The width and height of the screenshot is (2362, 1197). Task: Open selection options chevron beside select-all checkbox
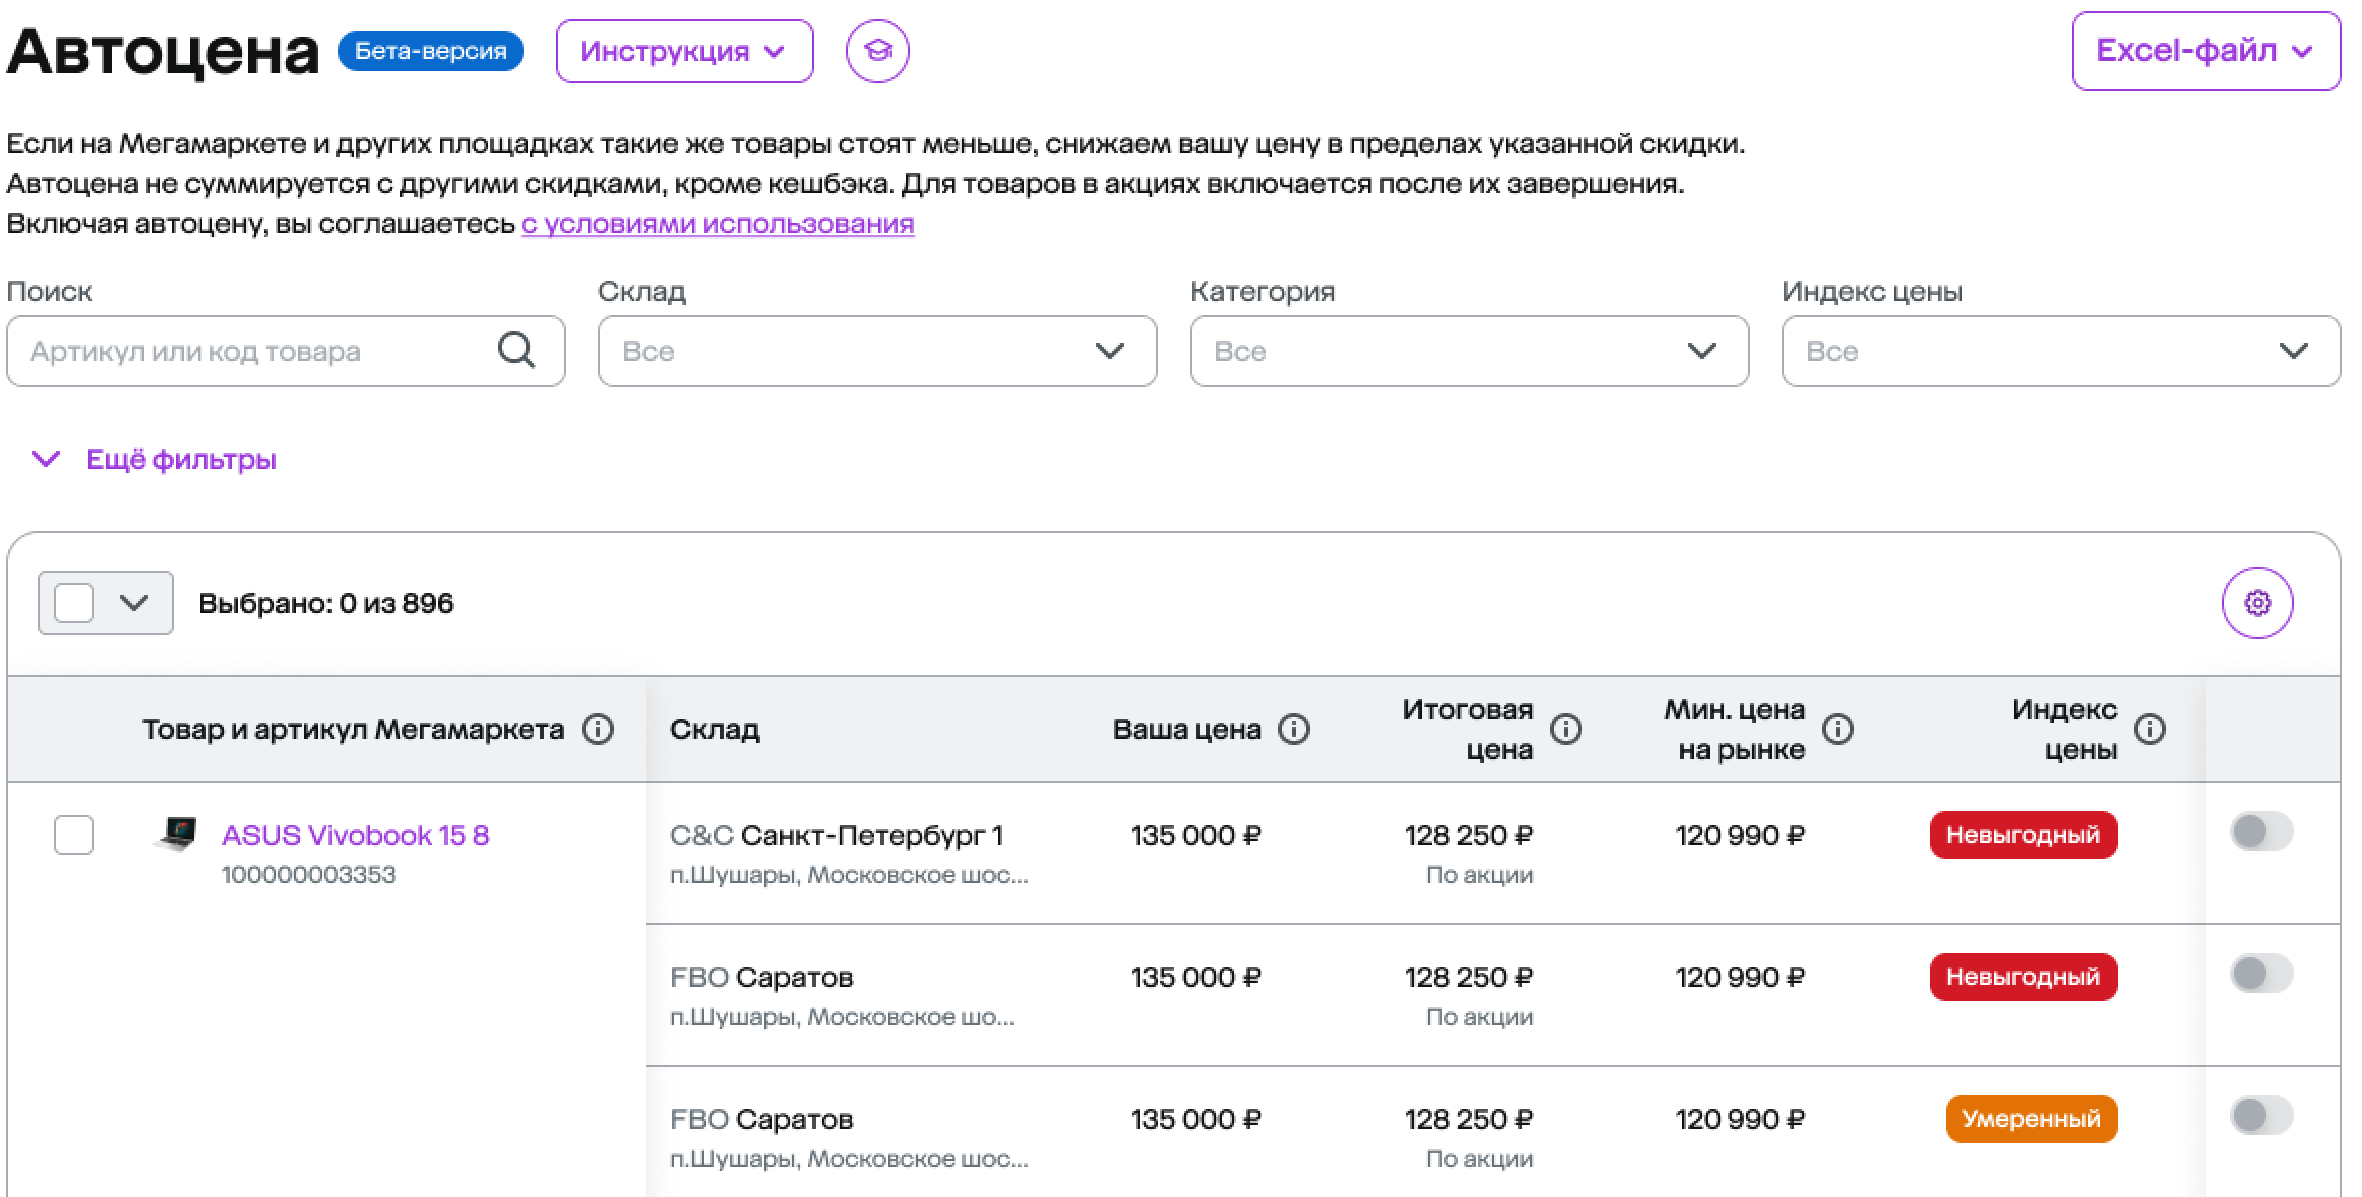[134, 603]
